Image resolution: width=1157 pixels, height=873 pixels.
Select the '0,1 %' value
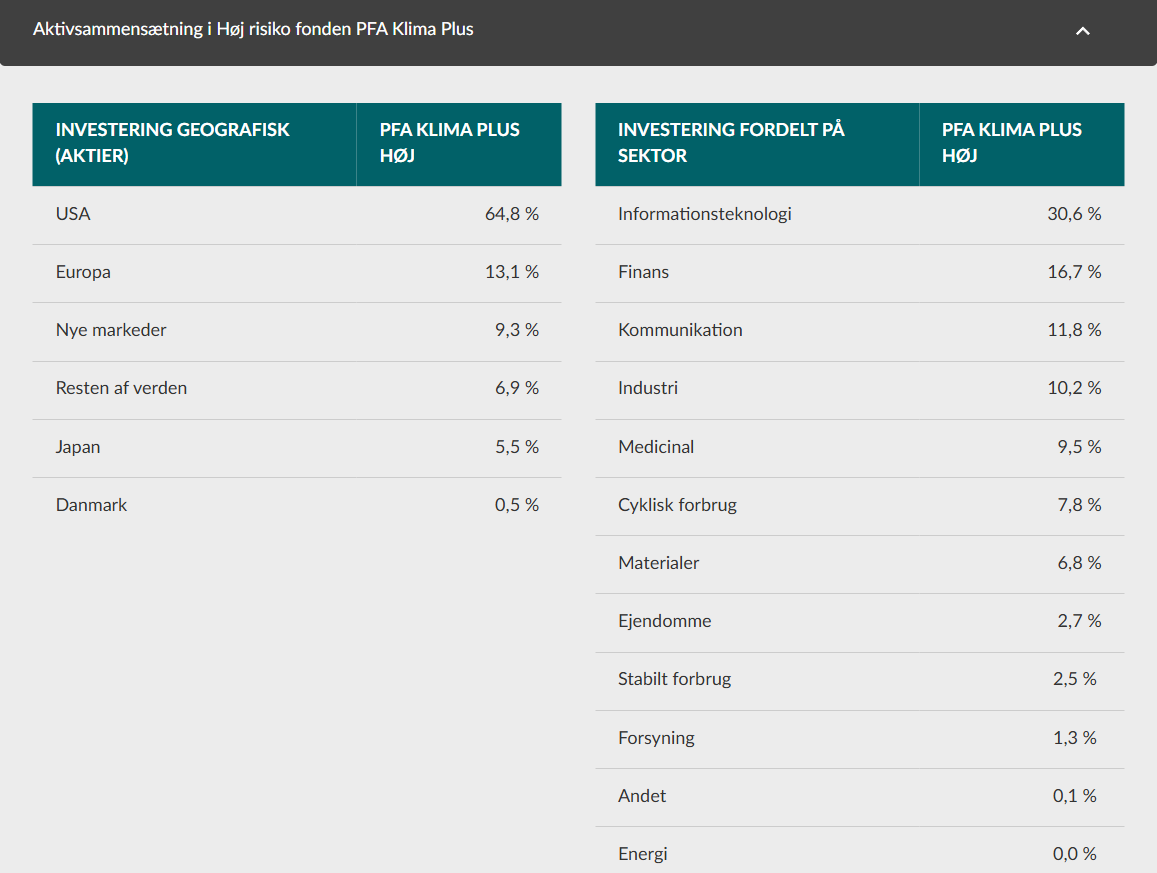coord(1074,796)
